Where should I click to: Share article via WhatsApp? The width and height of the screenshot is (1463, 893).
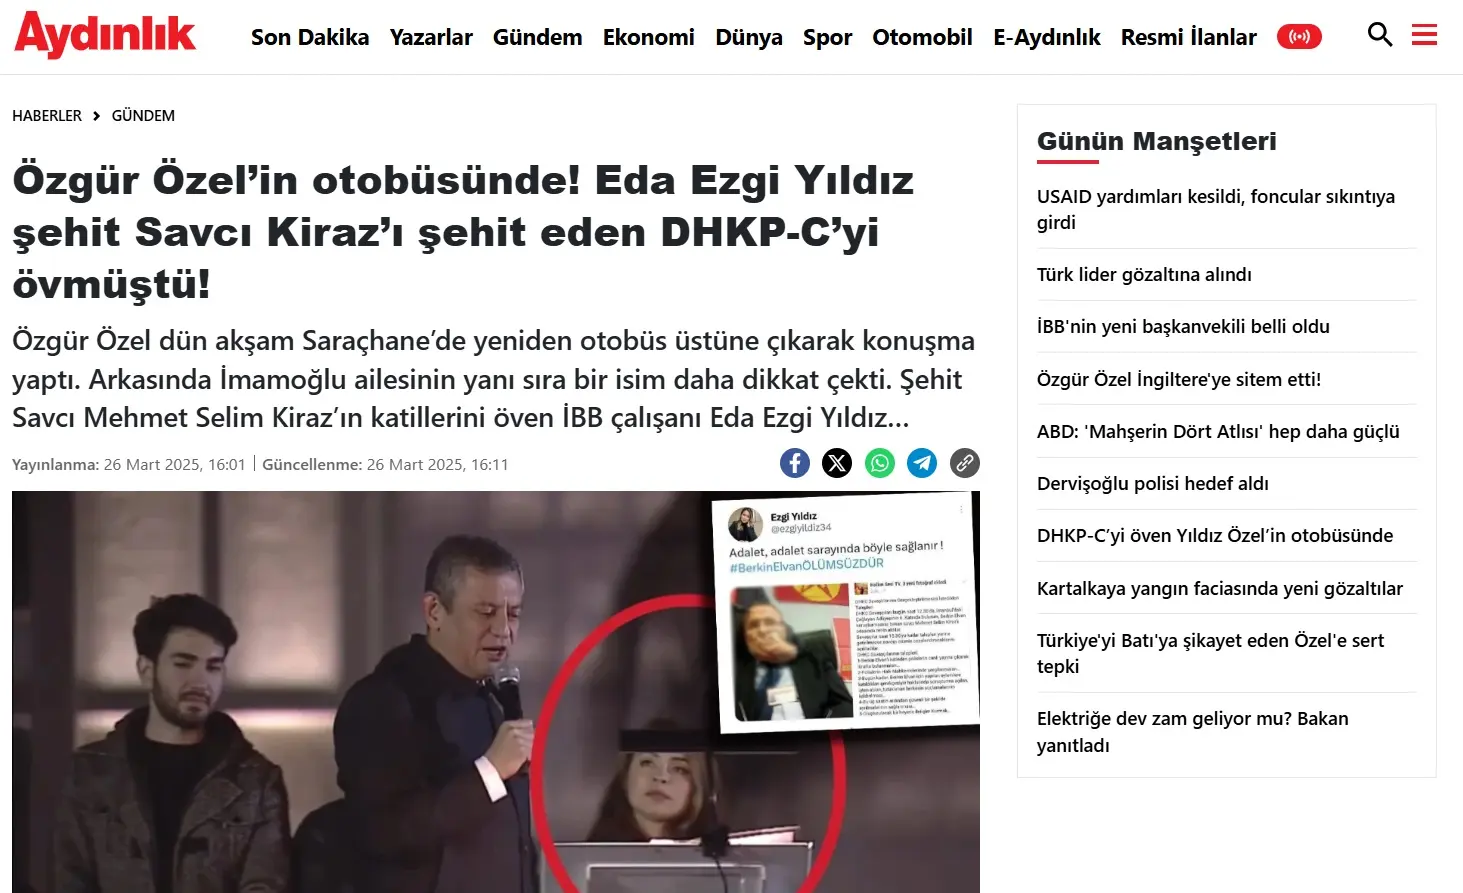(880, 463)
